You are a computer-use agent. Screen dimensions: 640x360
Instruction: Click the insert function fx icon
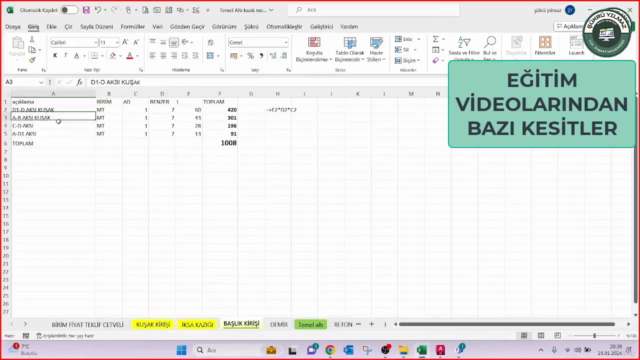point(79,82)
